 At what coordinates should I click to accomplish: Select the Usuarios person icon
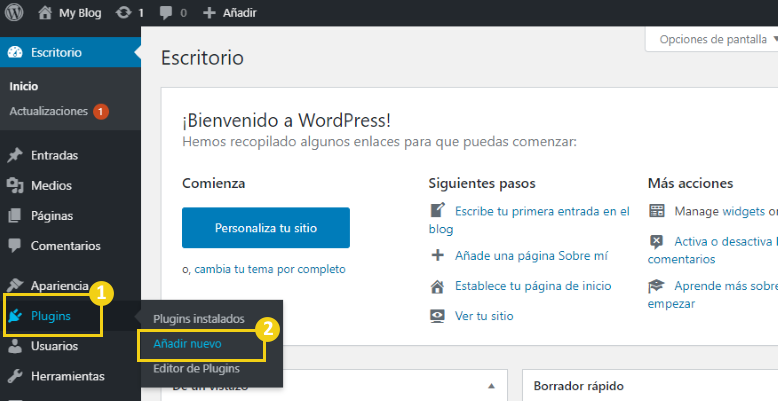[x=15, y=346]
